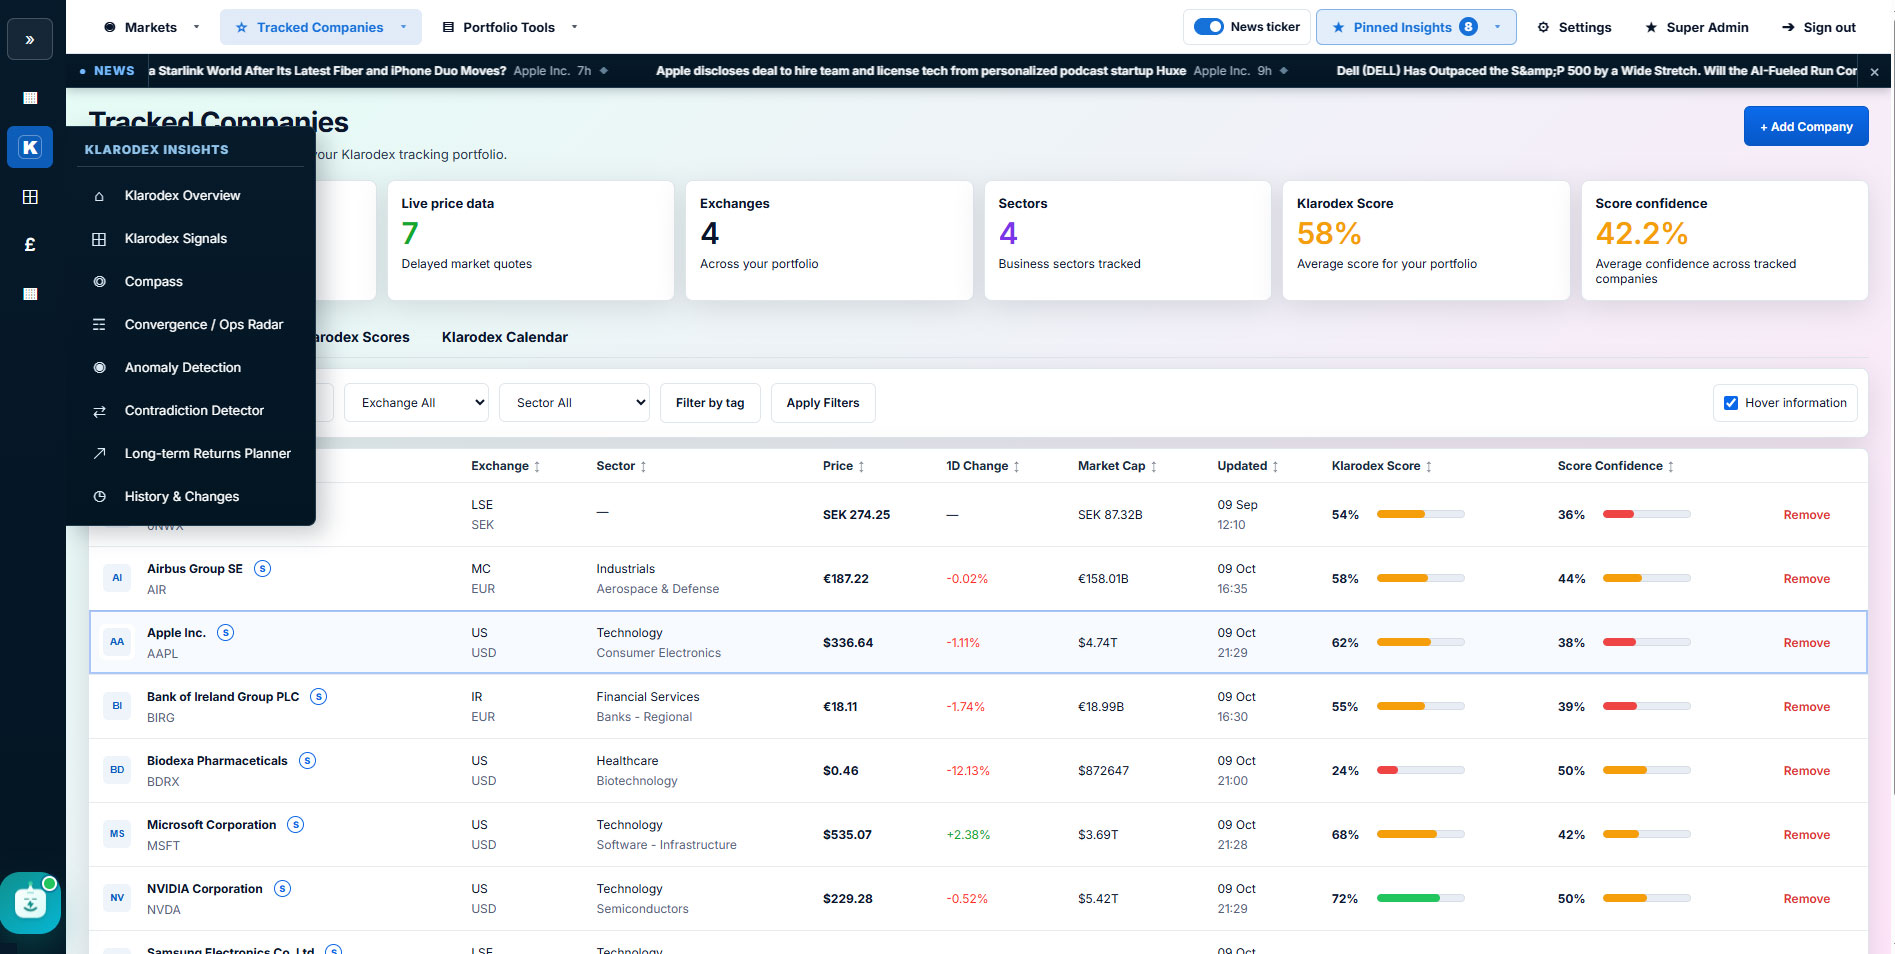
Task: Expand the Tracked Companies menu
Action: pyautogui.click(x=320, y=27)
